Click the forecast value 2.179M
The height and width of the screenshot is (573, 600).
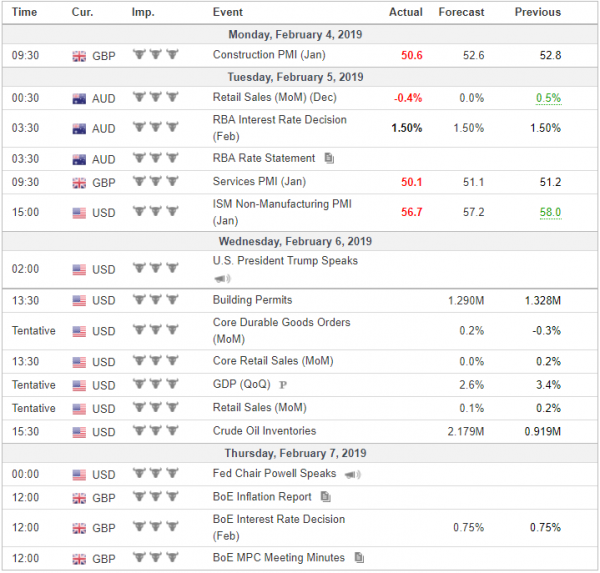pos(466,432)
